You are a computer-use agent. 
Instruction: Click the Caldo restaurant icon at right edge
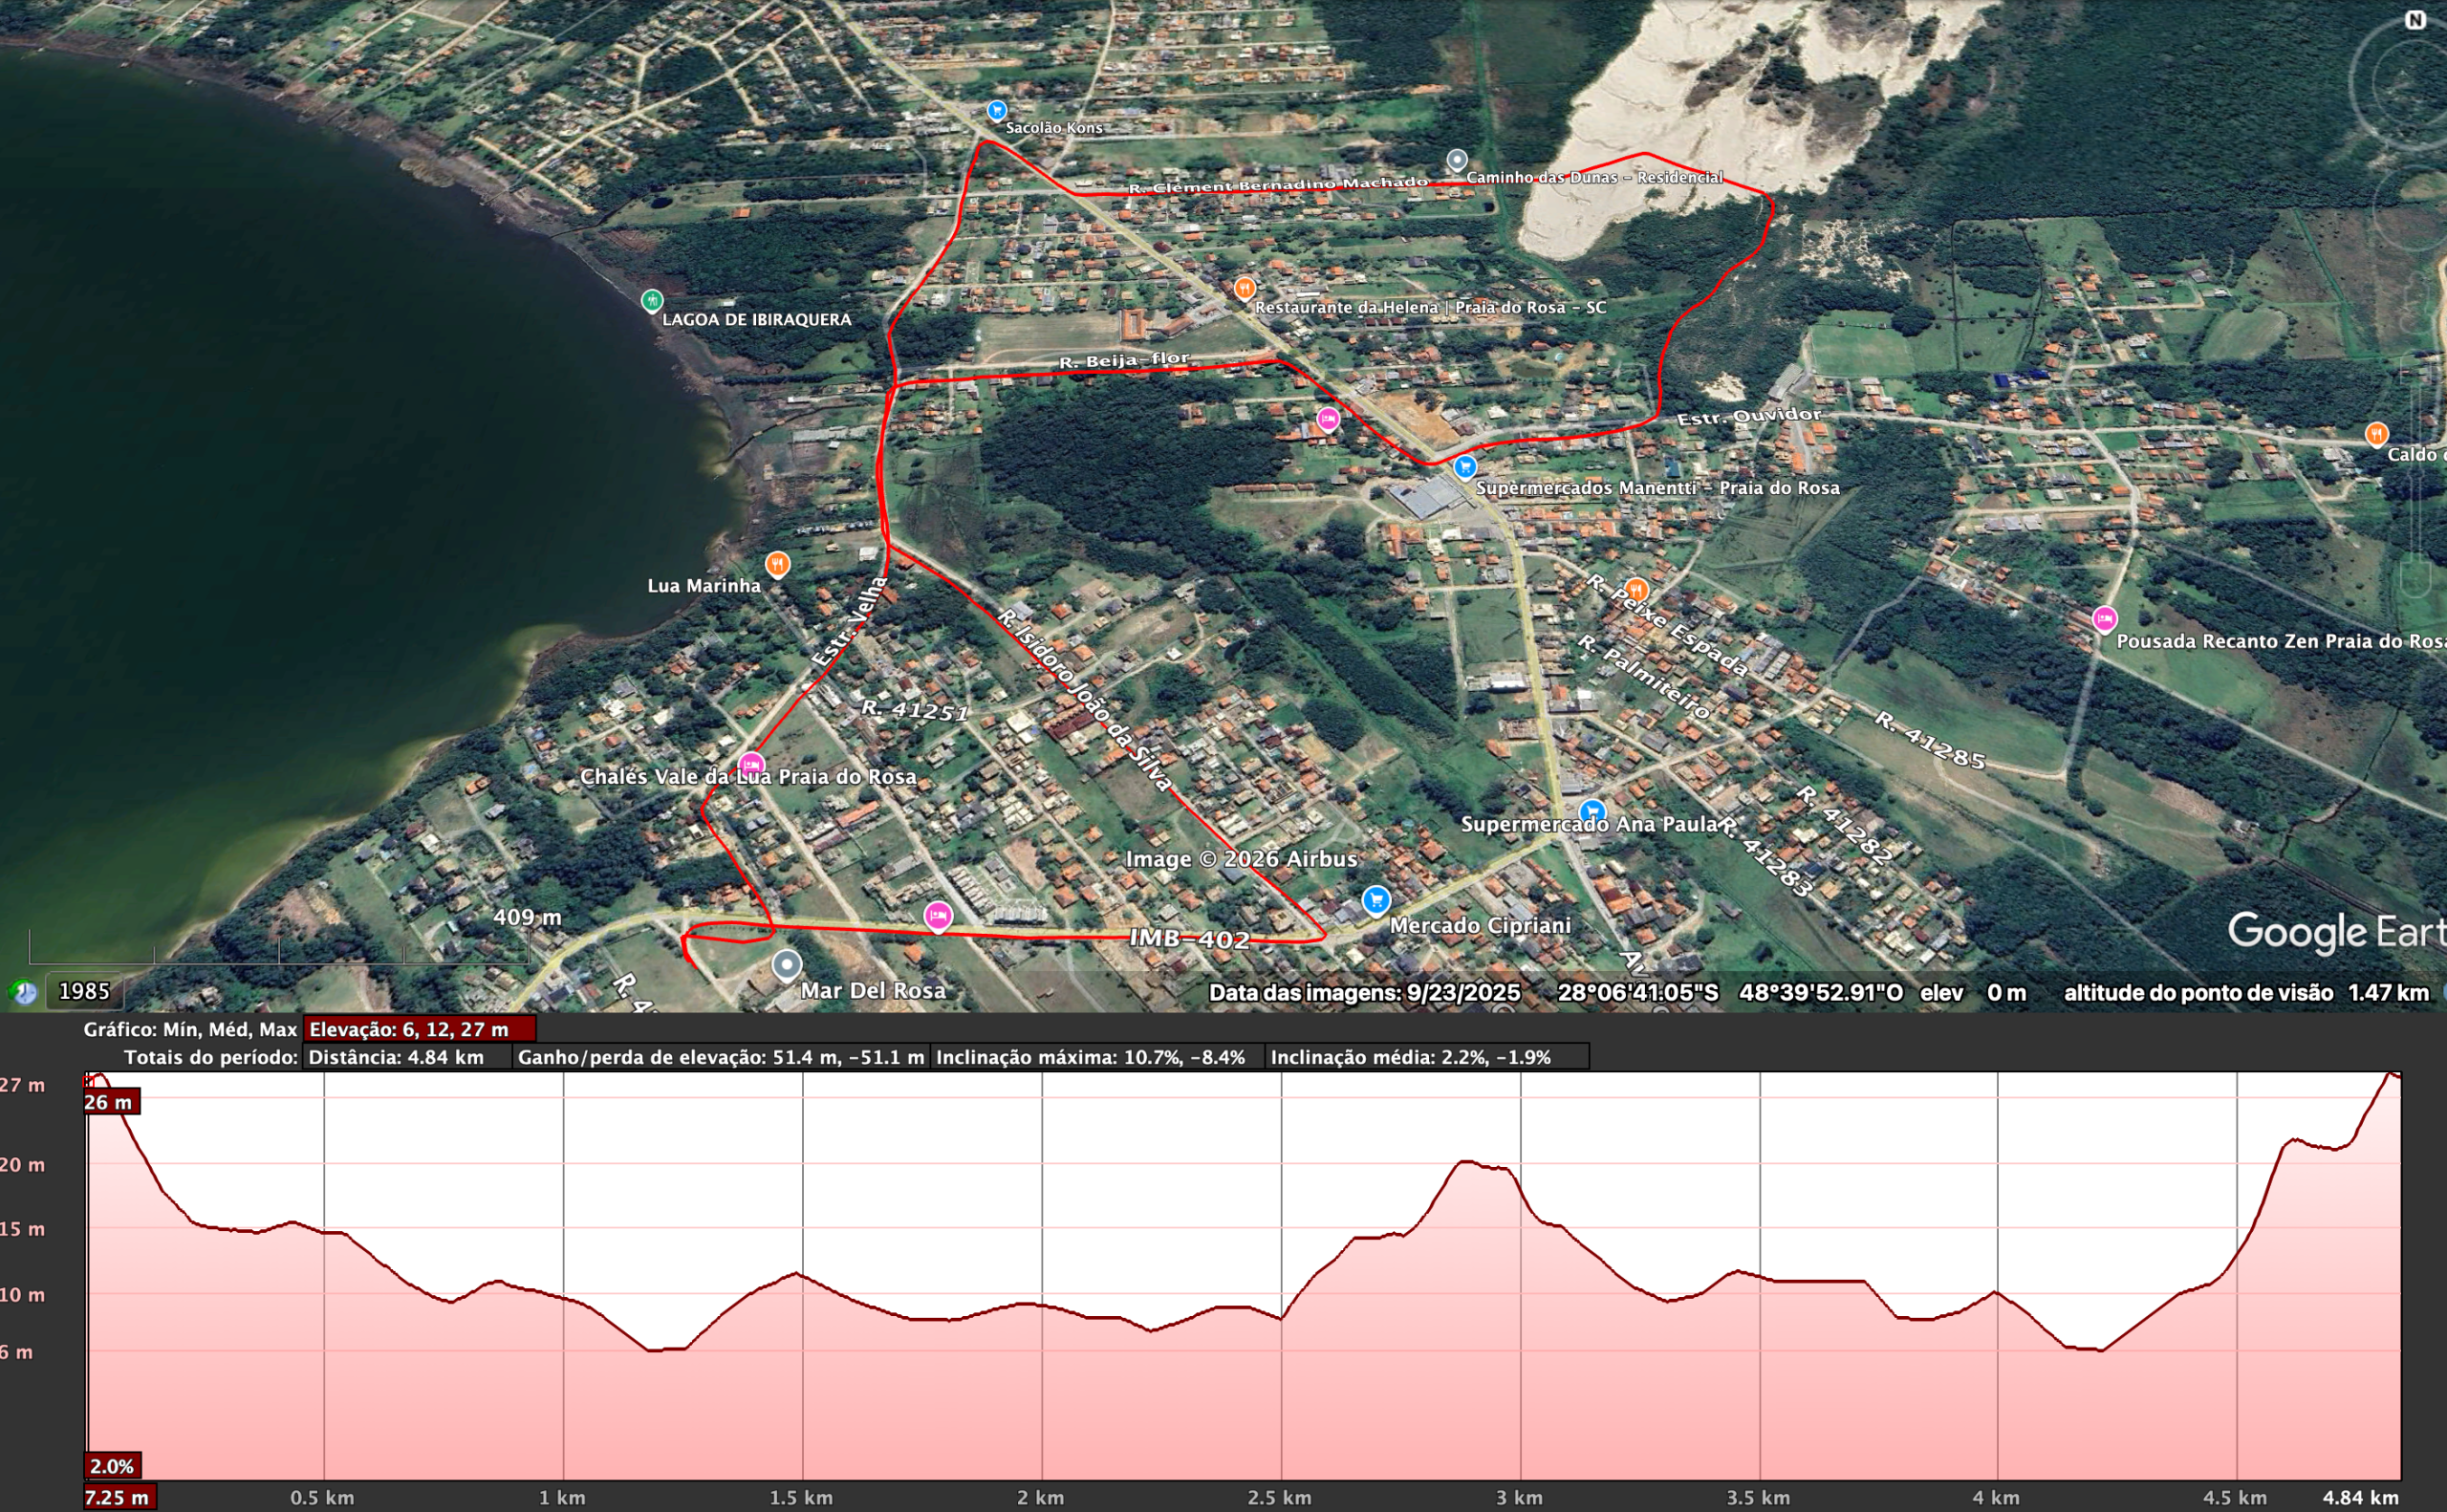pos(2377,434)
